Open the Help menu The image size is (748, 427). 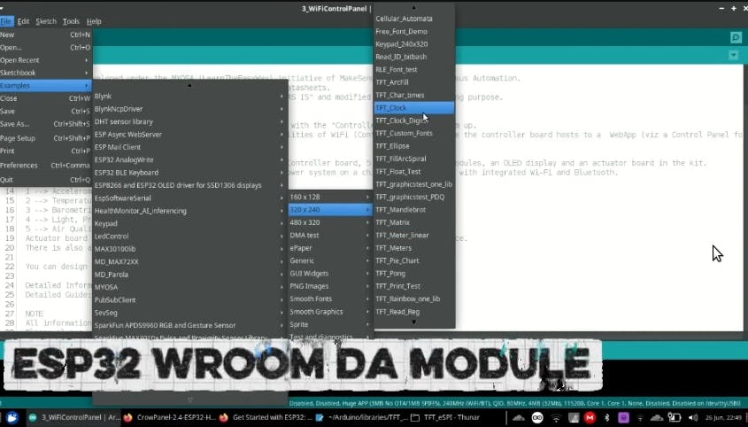point(94,21)
